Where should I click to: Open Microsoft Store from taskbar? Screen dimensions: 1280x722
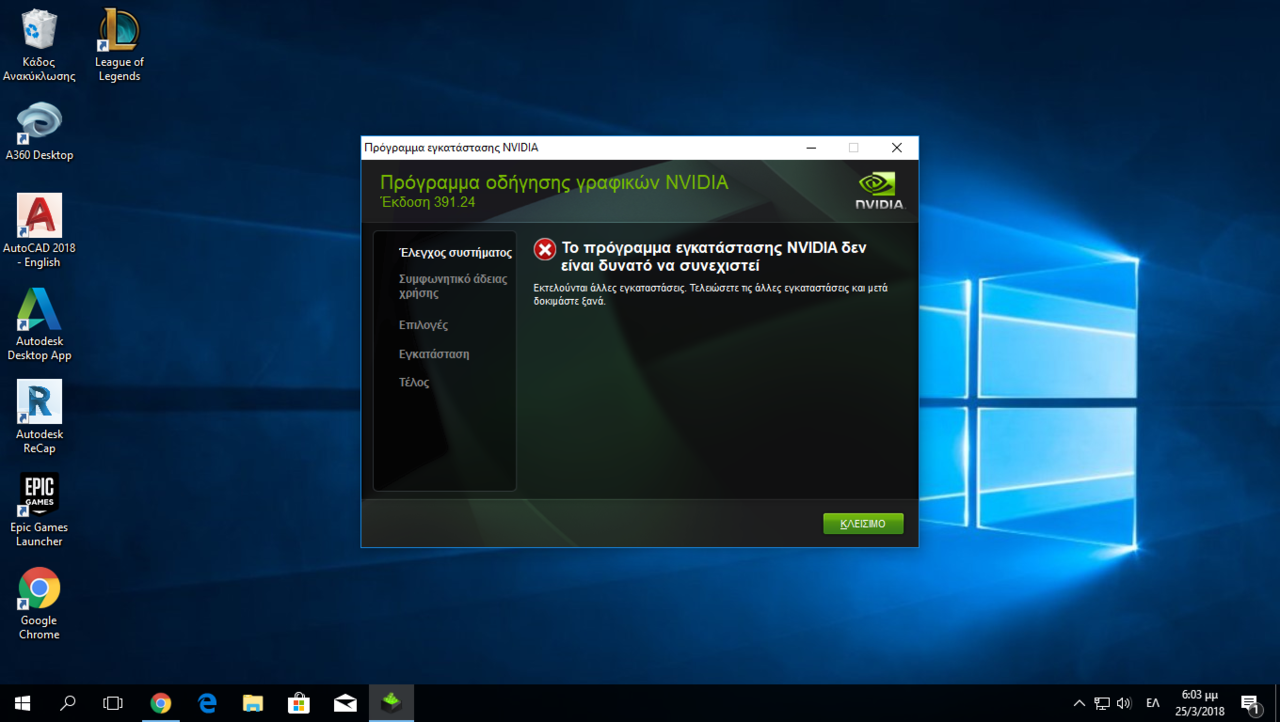point(298,703)
